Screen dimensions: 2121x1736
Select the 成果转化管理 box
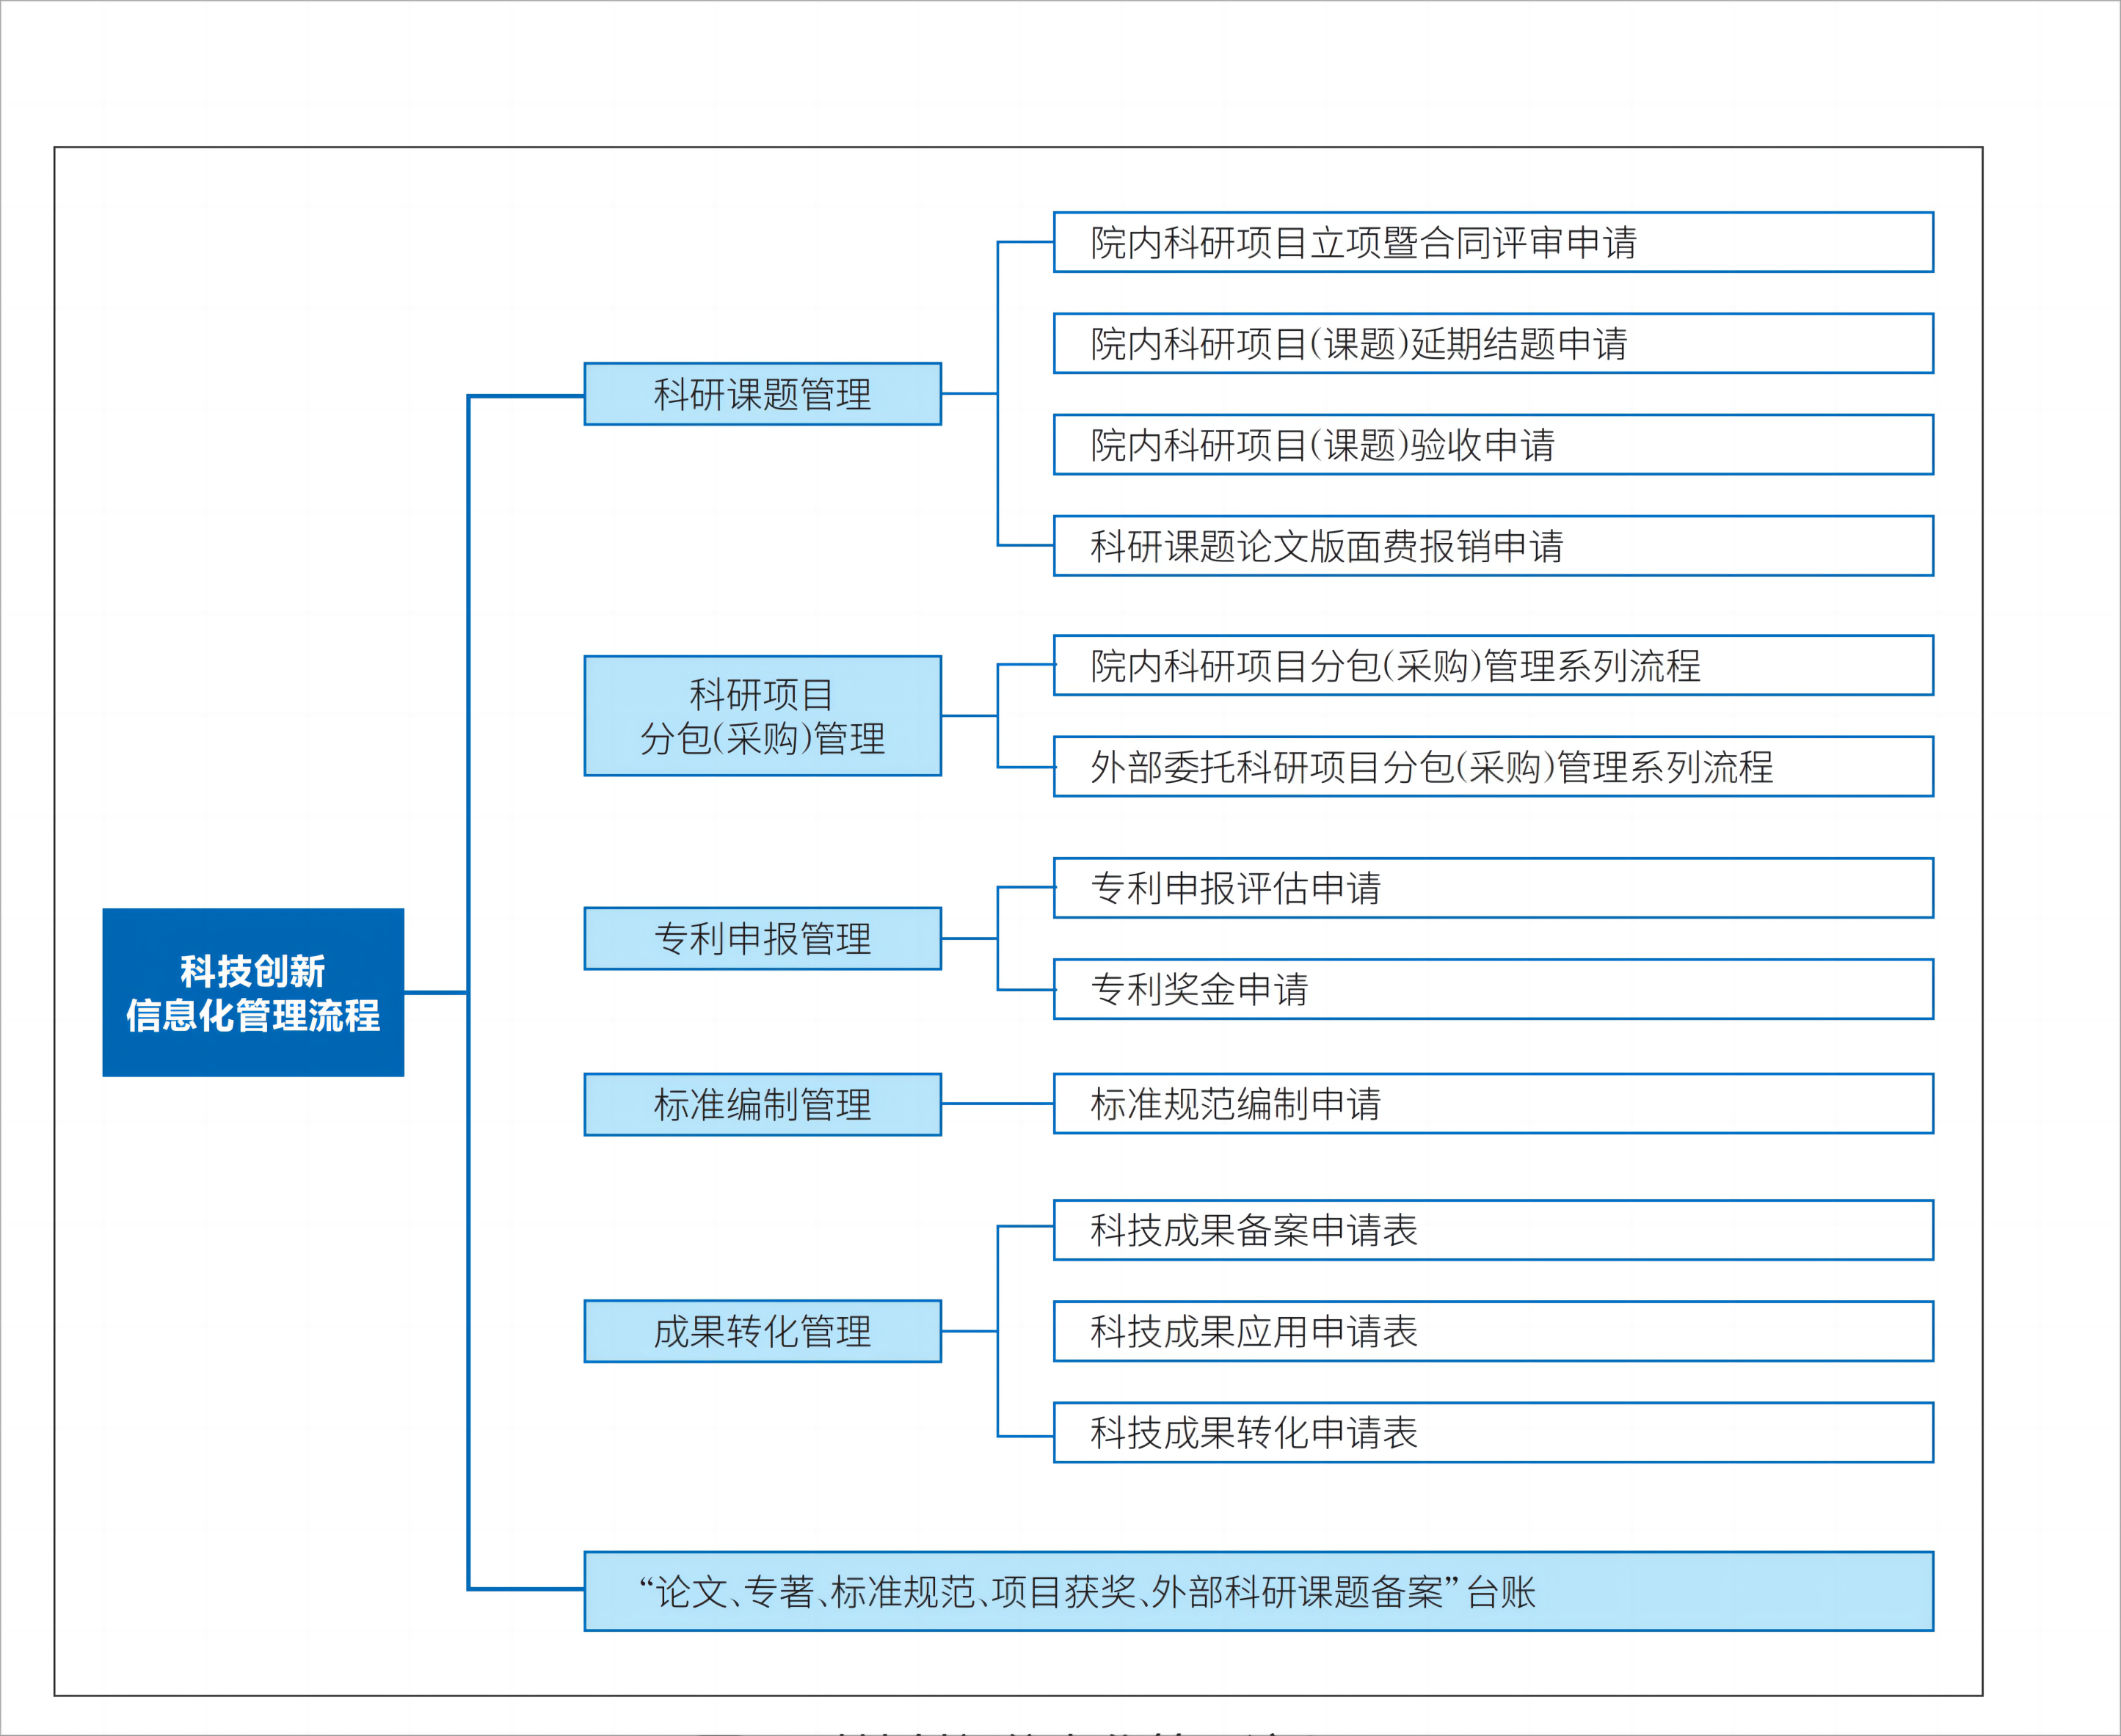(763, 1331)
